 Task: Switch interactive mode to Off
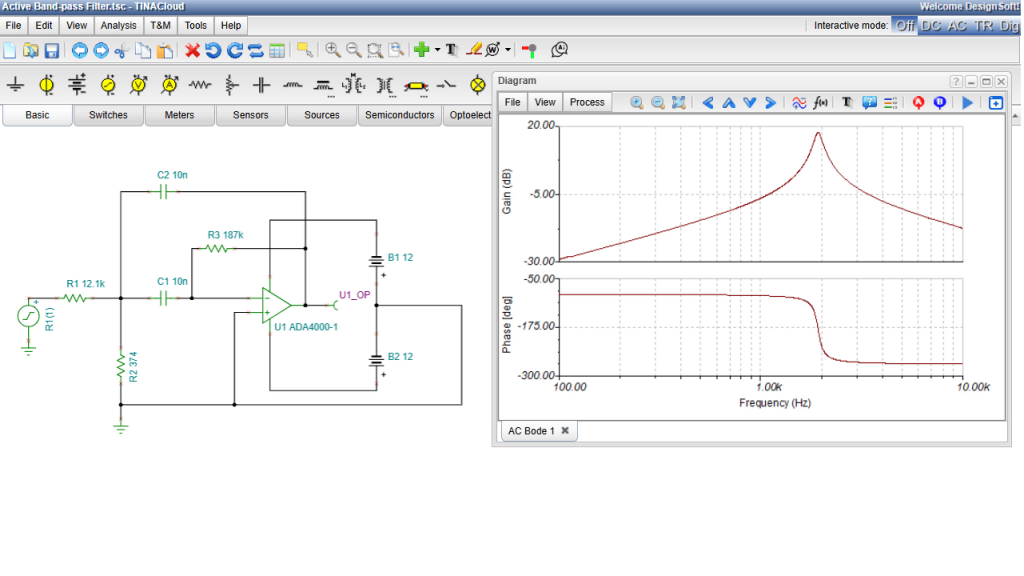(x=904, y=25)
